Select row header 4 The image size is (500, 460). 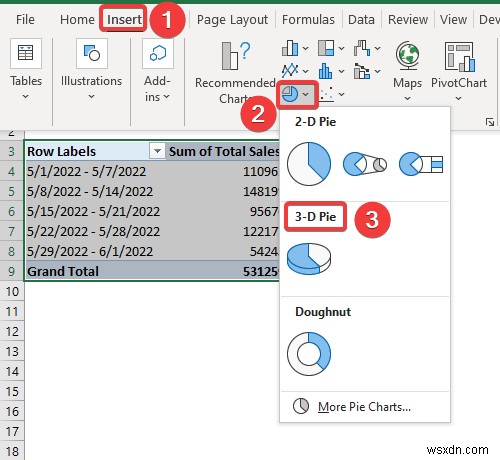click(12, 171)
